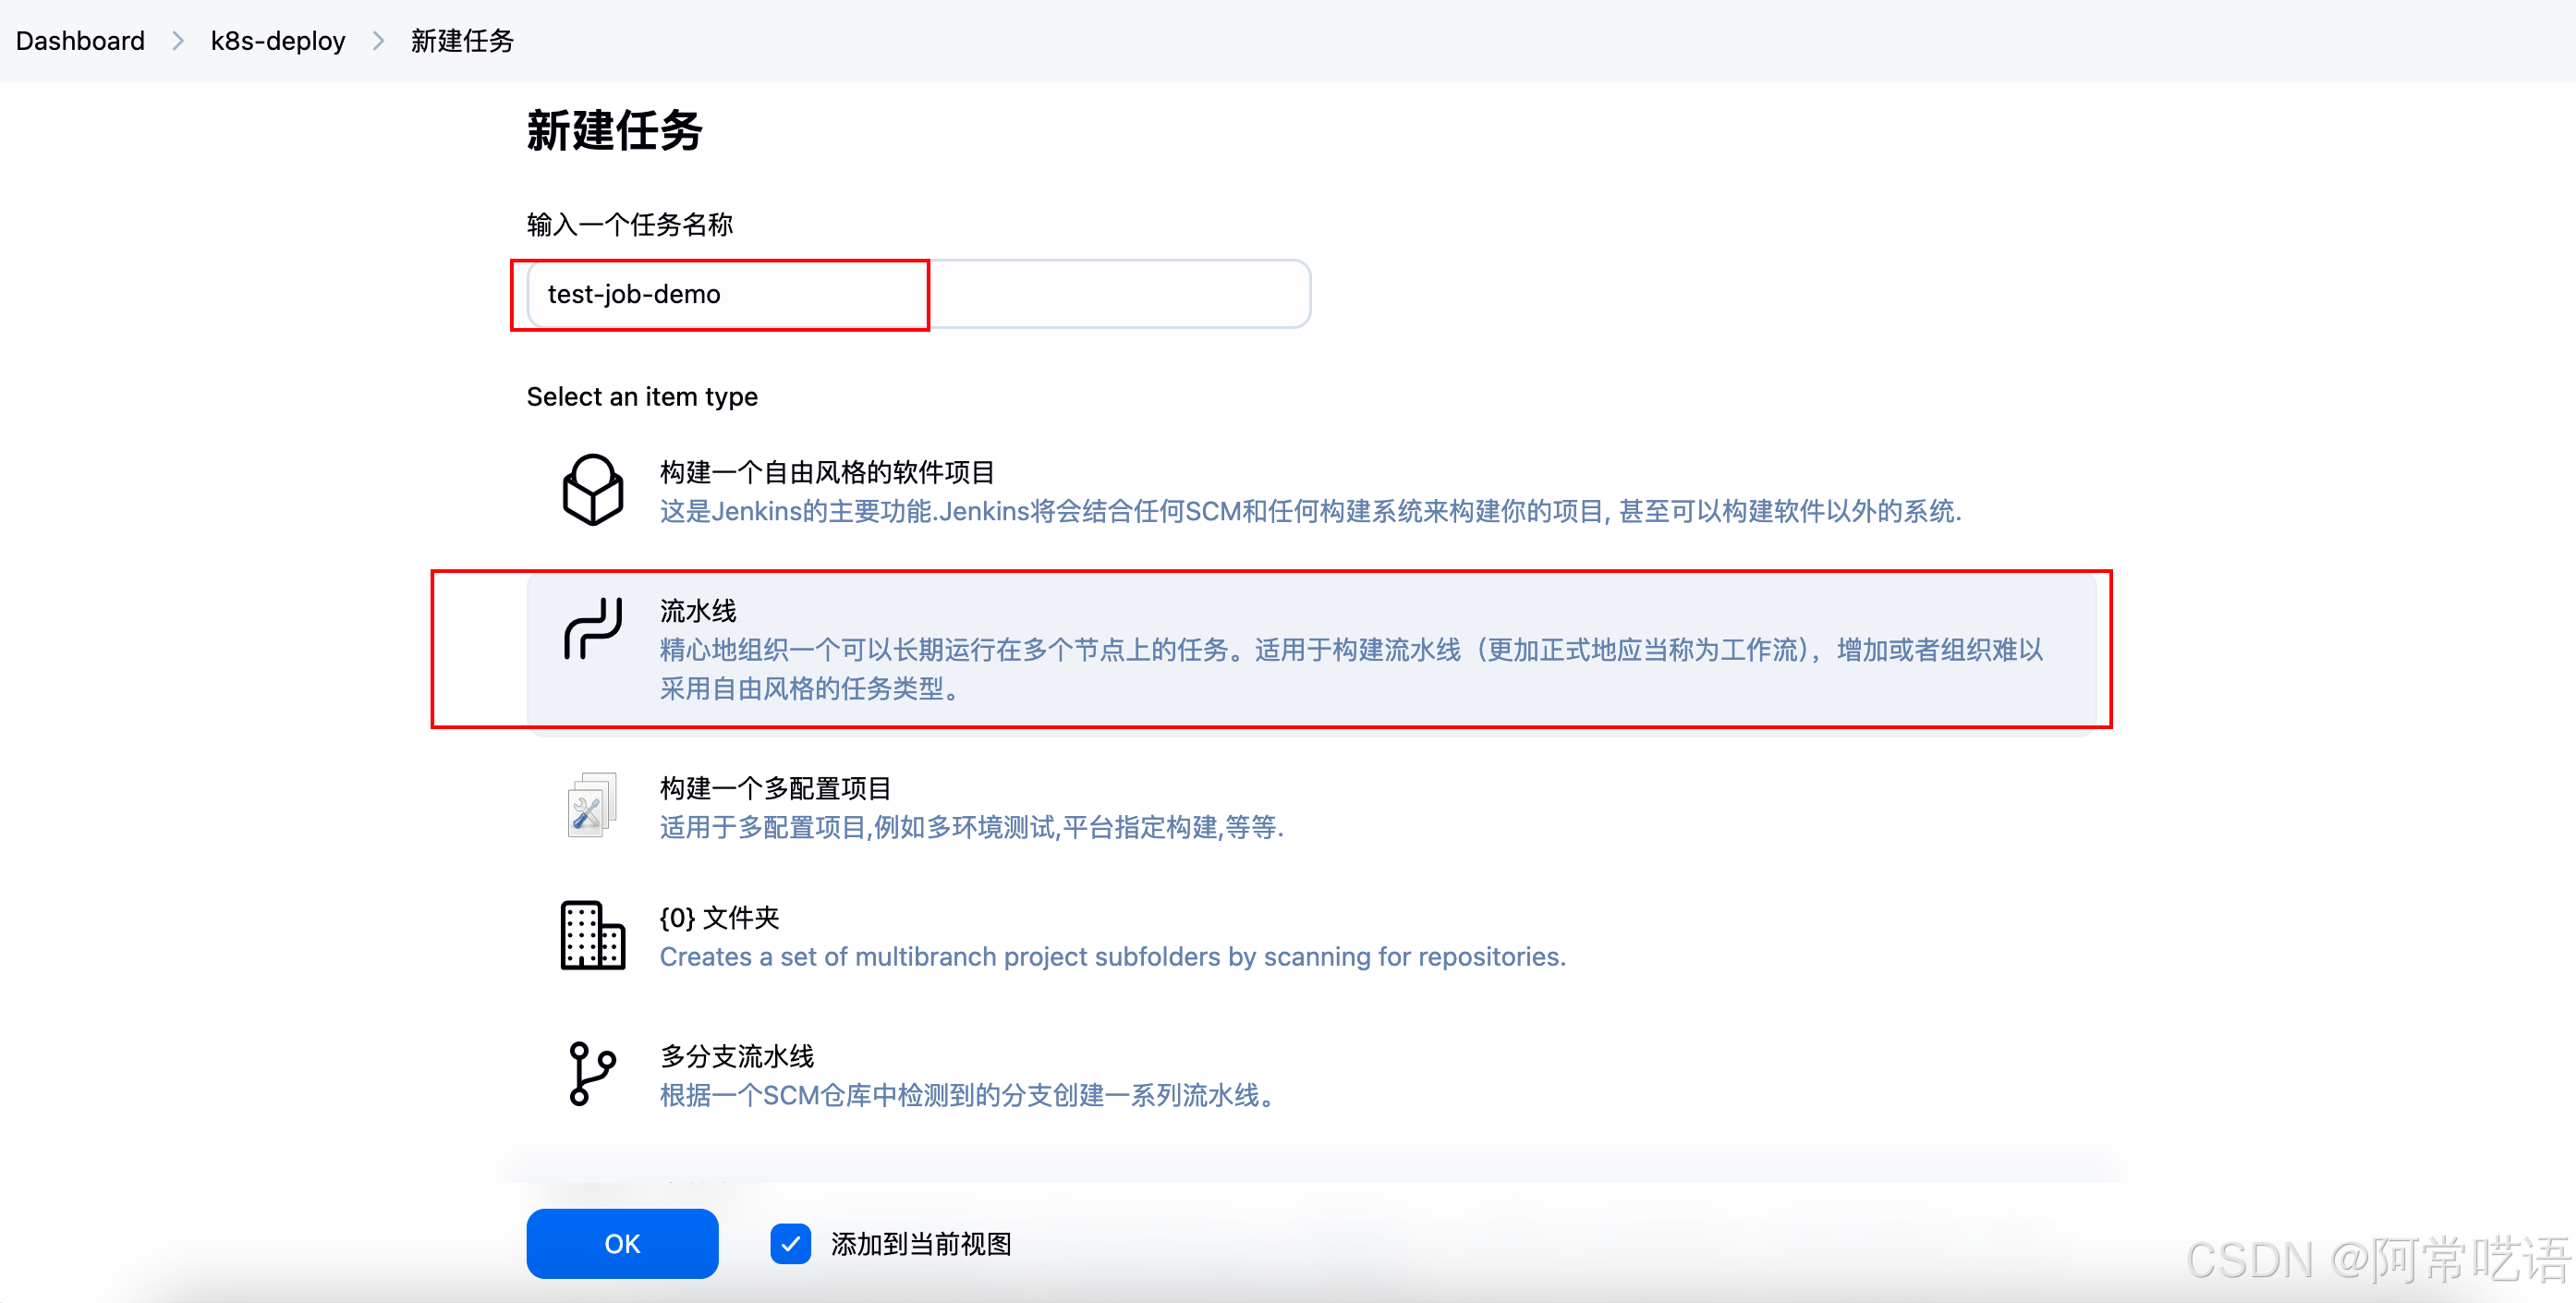Open the Dashboard breadcrumb
Image resolution: width=2576 pixels, height=1303 pixels.
tap(80, 41)
